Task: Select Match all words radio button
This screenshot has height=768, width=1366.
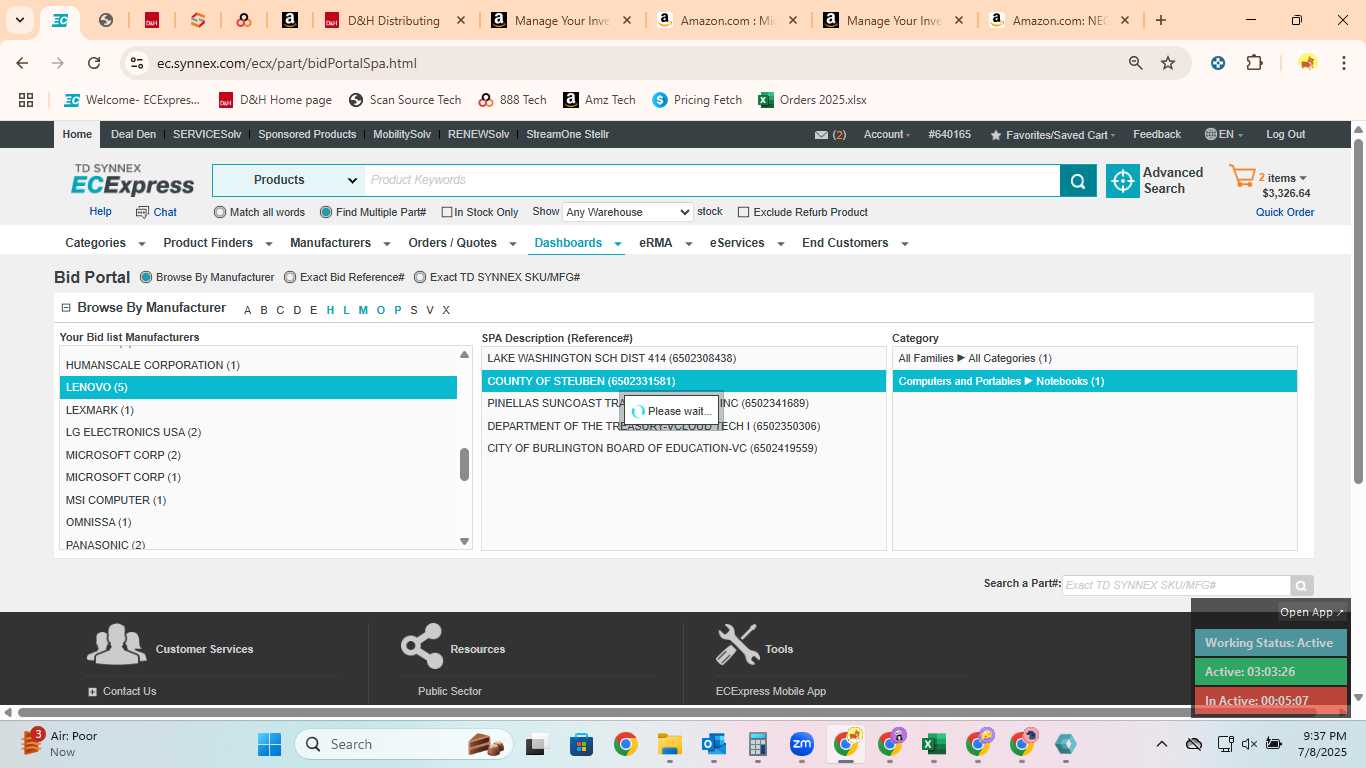Action: [x=220, y=212]
